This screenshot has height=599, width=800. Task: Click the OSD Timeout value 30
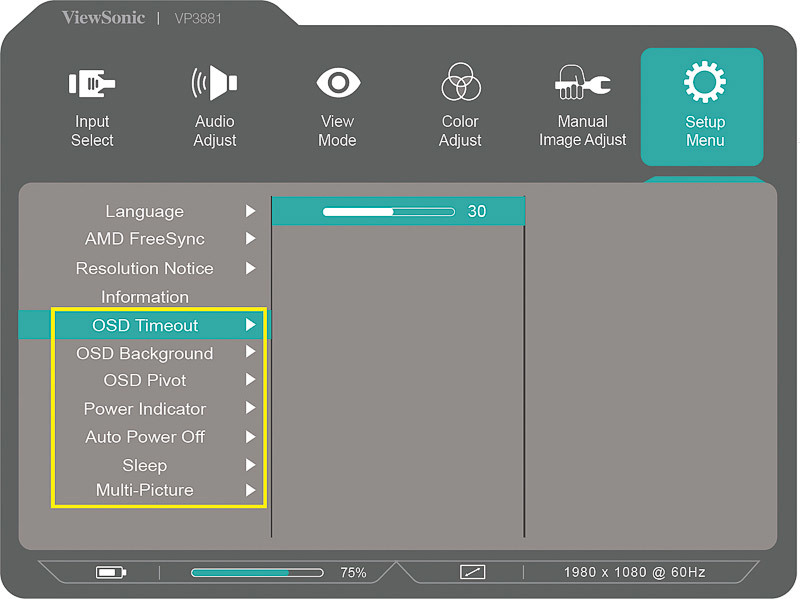477,211
